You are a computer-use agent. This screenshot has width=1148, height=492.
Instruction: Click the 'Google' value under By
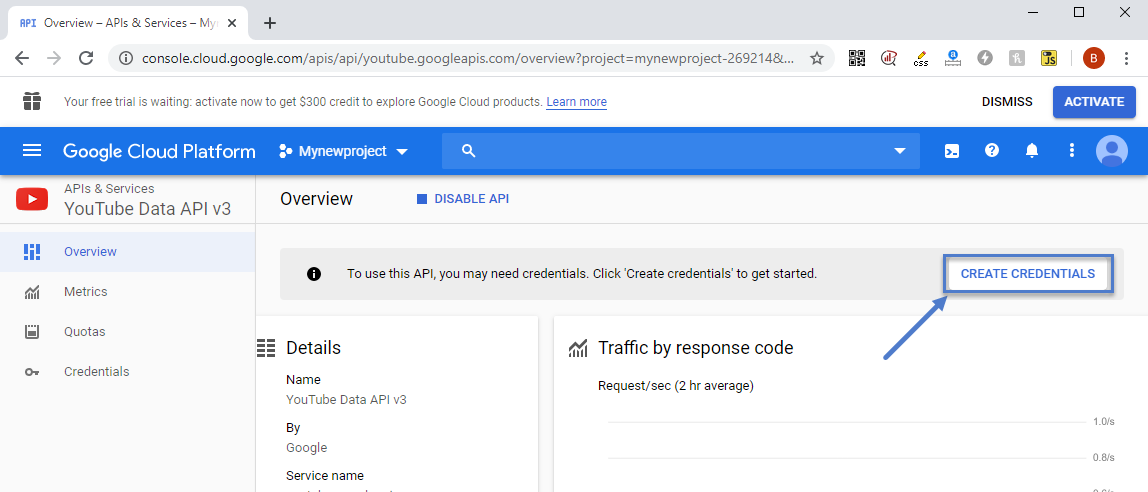pyautogui.click(x=307, y=447)
